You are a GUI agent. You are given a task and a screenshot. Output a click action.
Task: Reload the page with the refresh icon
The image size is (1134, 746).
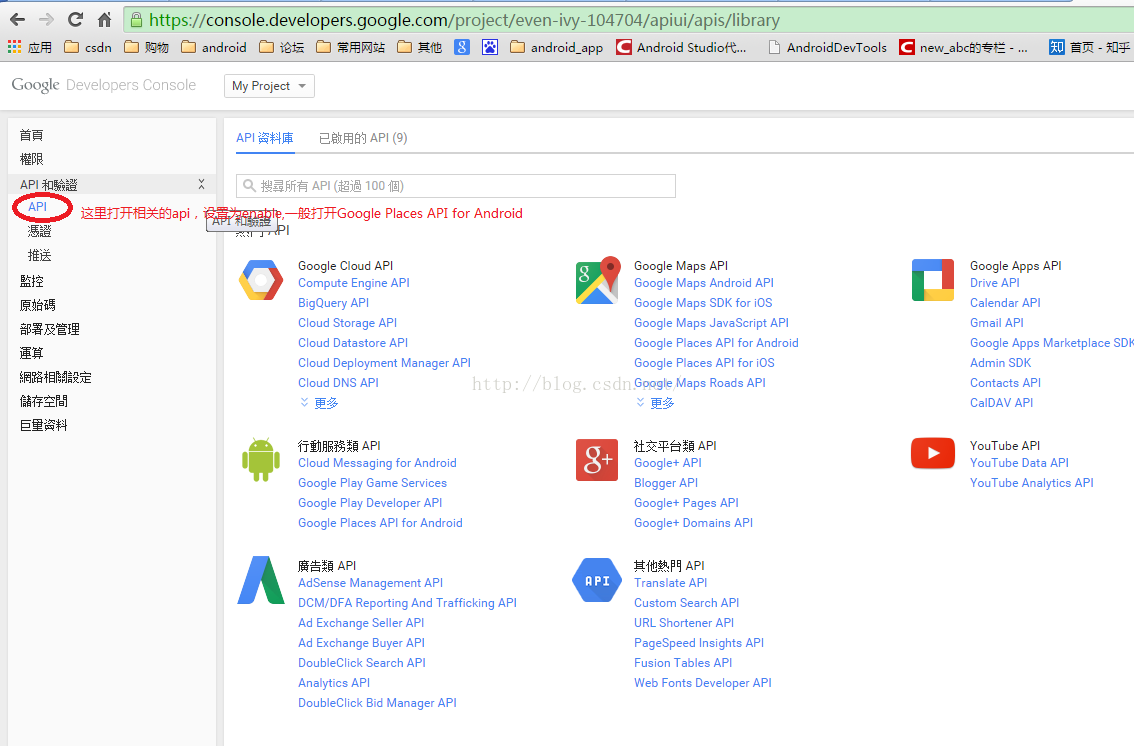pos(75,20)
